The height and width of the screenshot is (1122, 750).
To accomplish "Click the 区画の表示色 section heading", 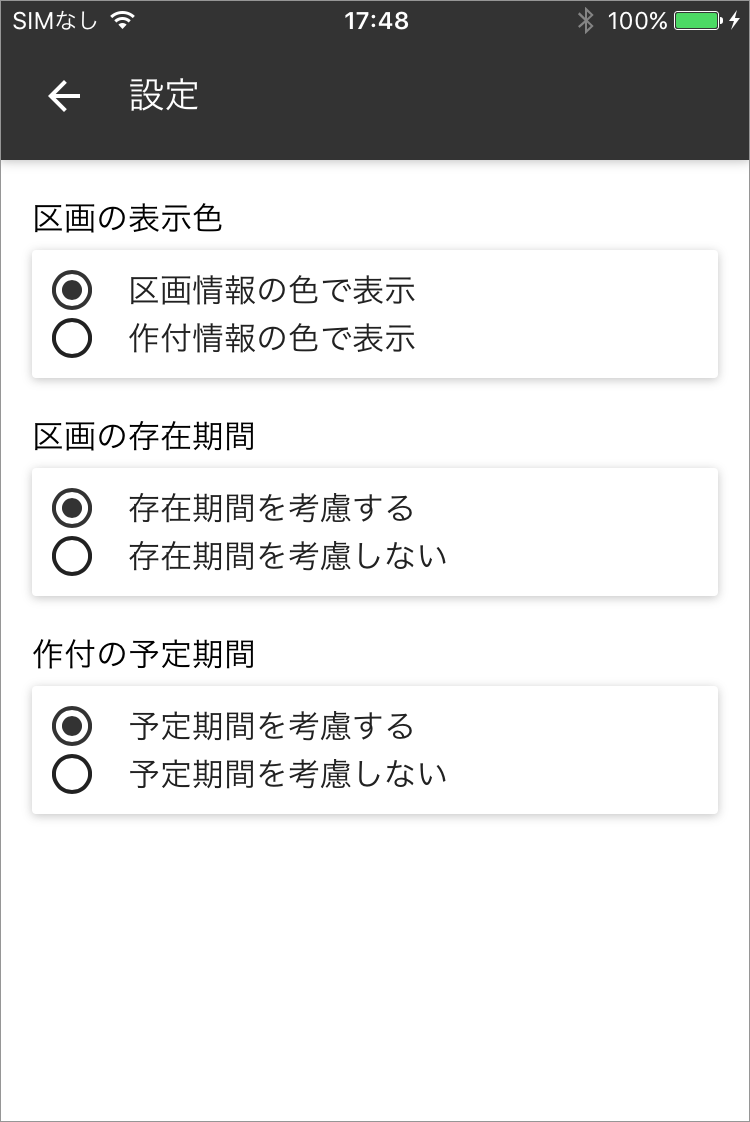I will [x=128, y=219].
